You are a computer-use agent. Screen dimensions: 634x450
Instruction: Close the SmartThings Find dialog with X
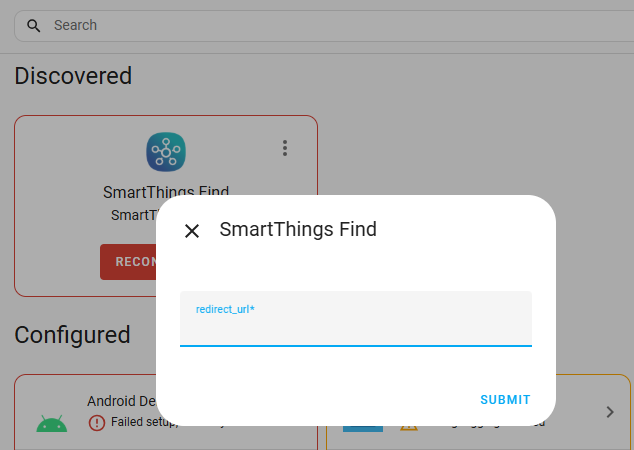coord(192,231)
